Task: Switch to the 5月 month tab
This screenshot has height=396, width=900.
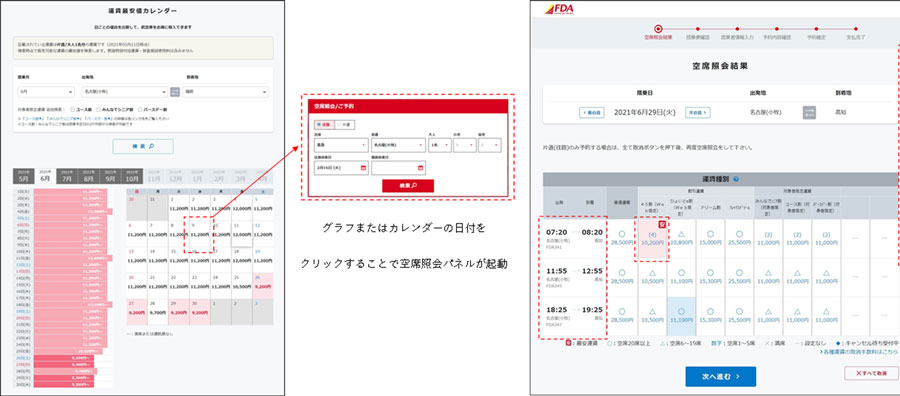Action: [x=24, y=176]
